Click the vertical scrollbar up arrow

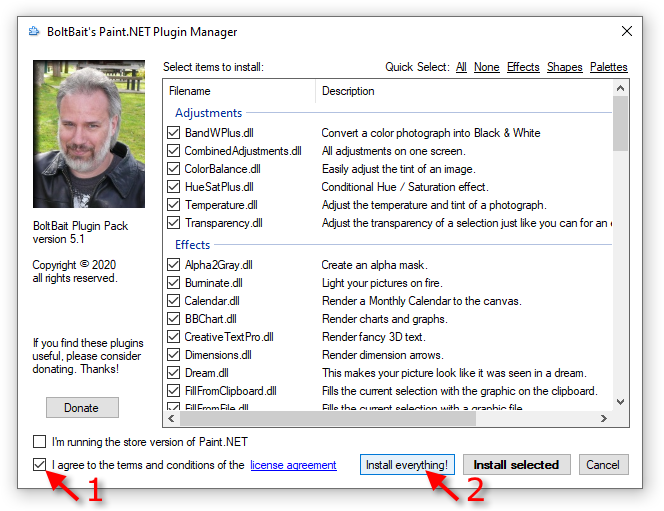(x=620, y=88)
